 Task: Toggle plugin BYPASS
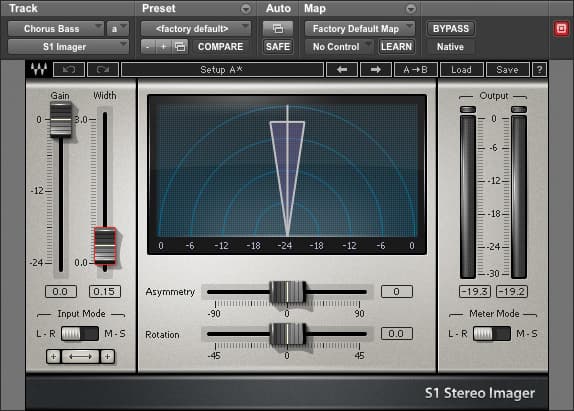451,29
